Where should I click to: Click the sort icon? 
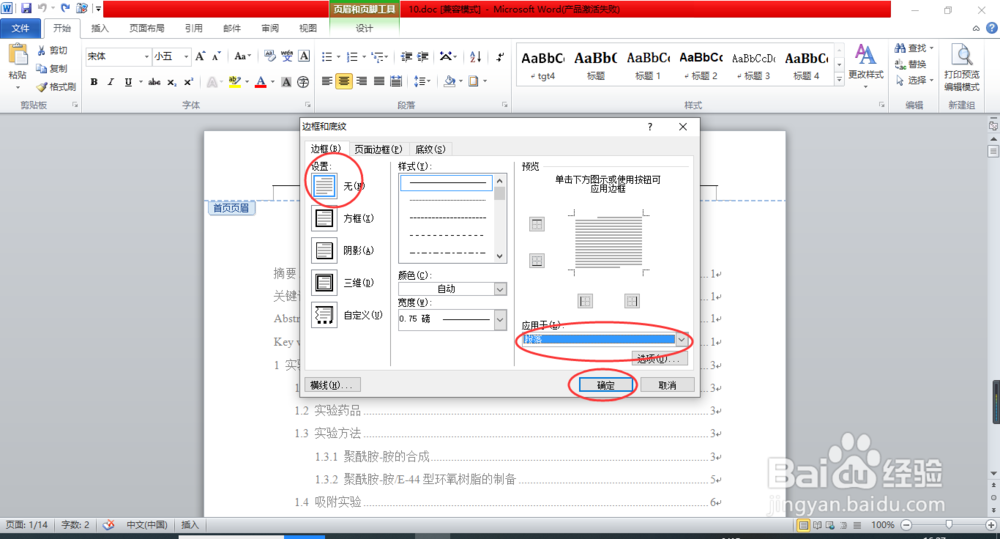[475, 57]
